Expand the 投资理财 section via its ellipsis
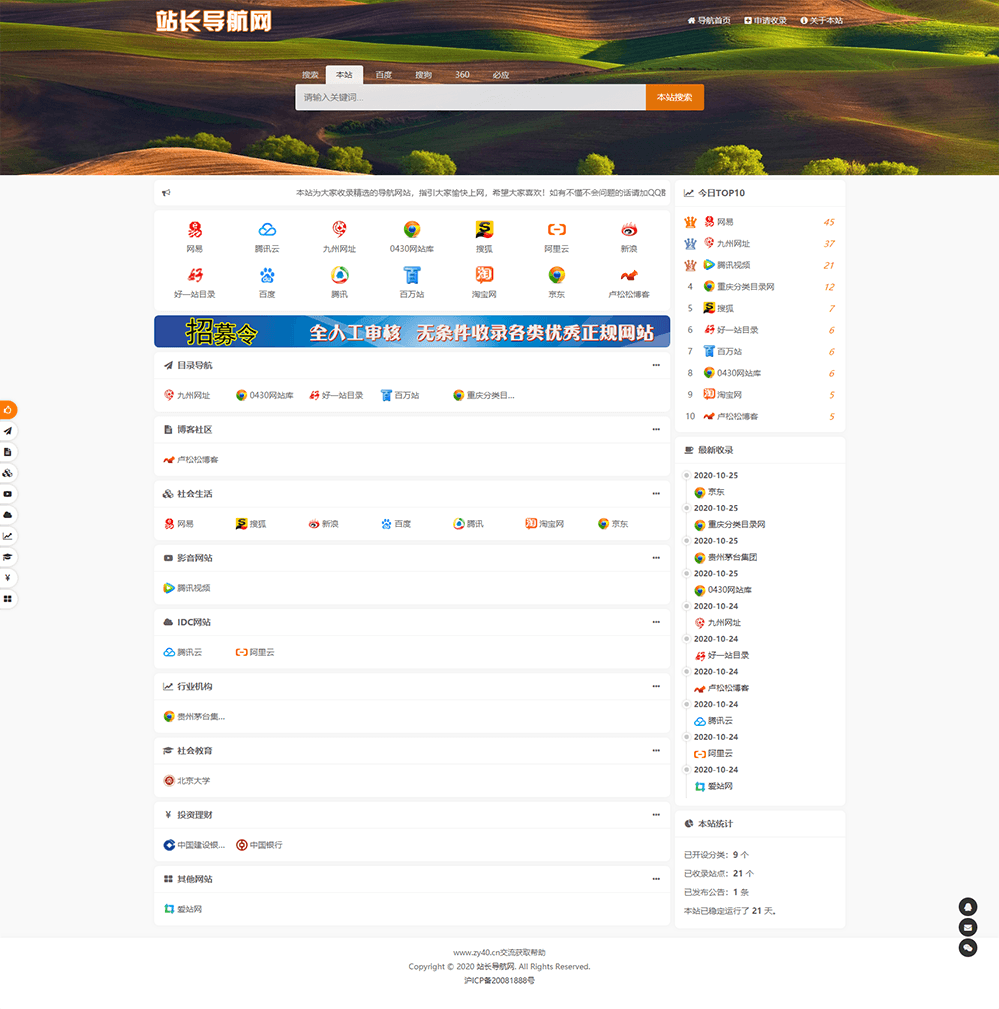Viewport: 999px width, 1009px height. point(656,815)
